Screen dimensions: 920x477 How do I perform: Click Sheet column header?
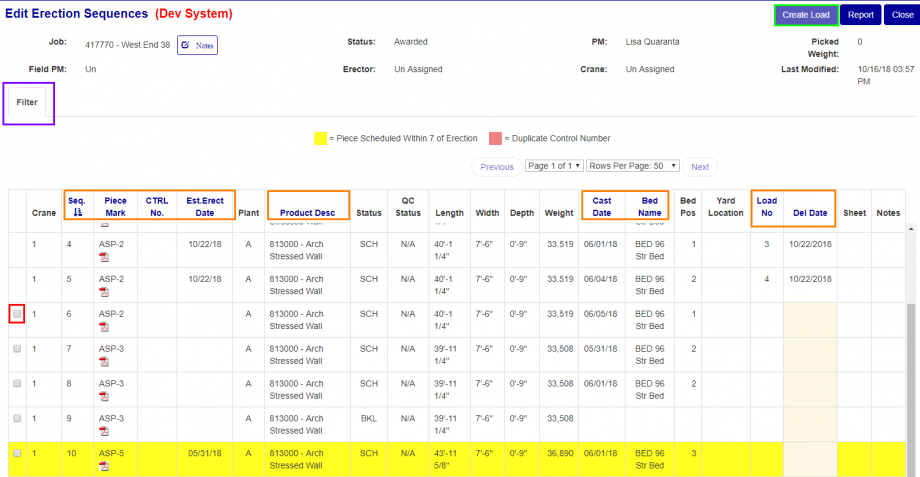[854, 212]
